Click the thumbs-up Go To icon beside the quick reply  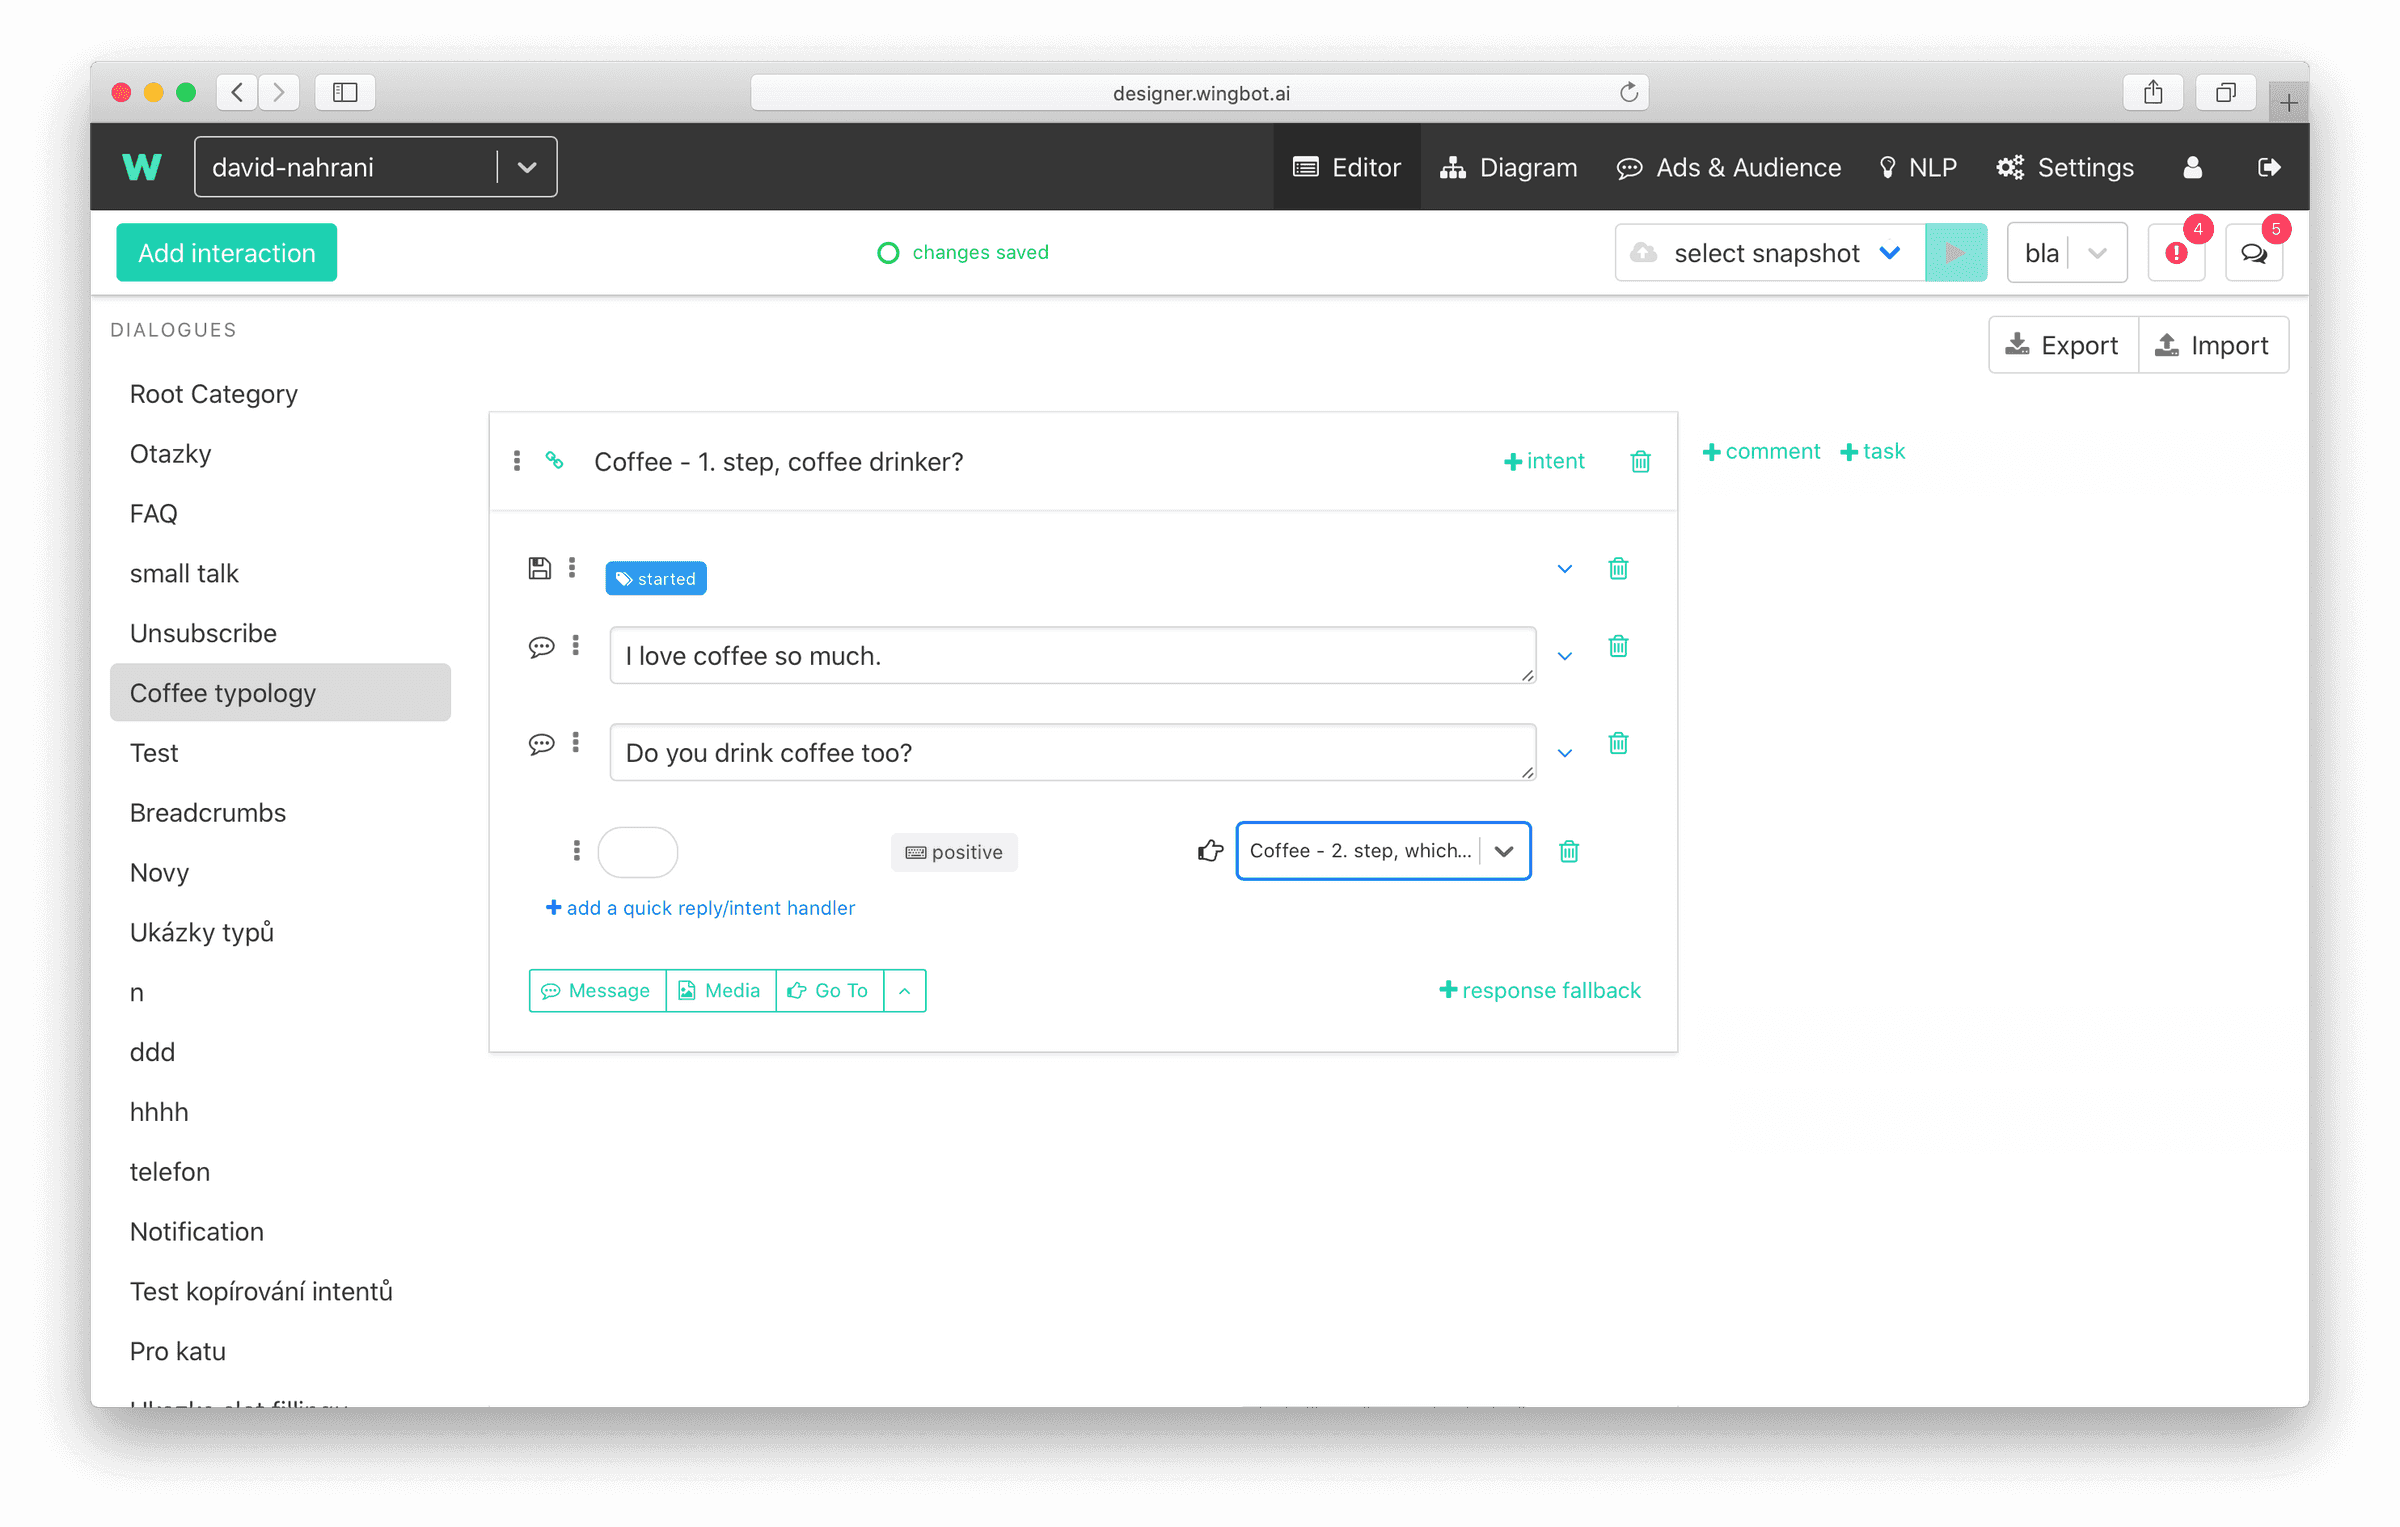[1210, 850]
